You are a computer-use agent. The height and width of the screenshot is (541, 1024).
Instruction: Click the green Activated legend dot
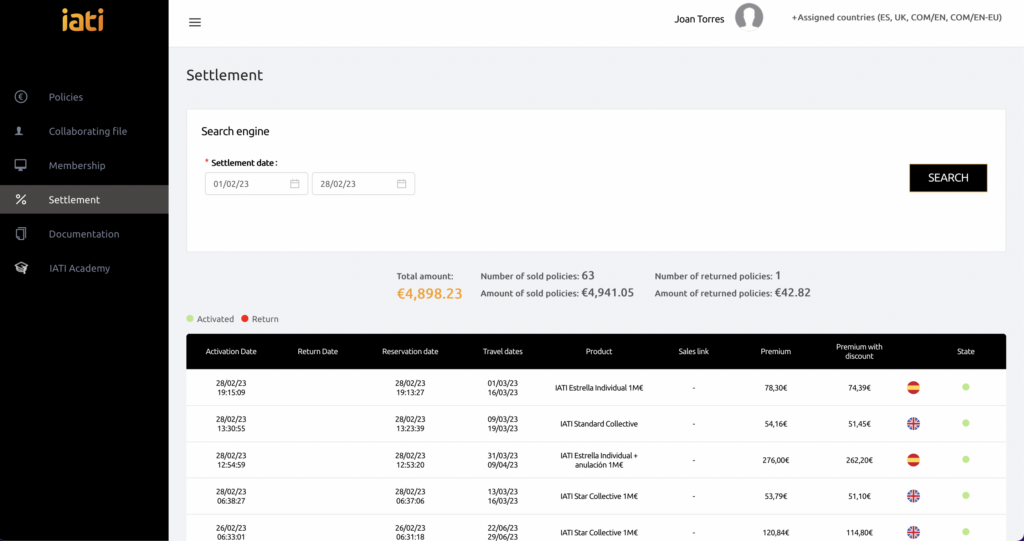pyautogui.click(x=190, y=319)
